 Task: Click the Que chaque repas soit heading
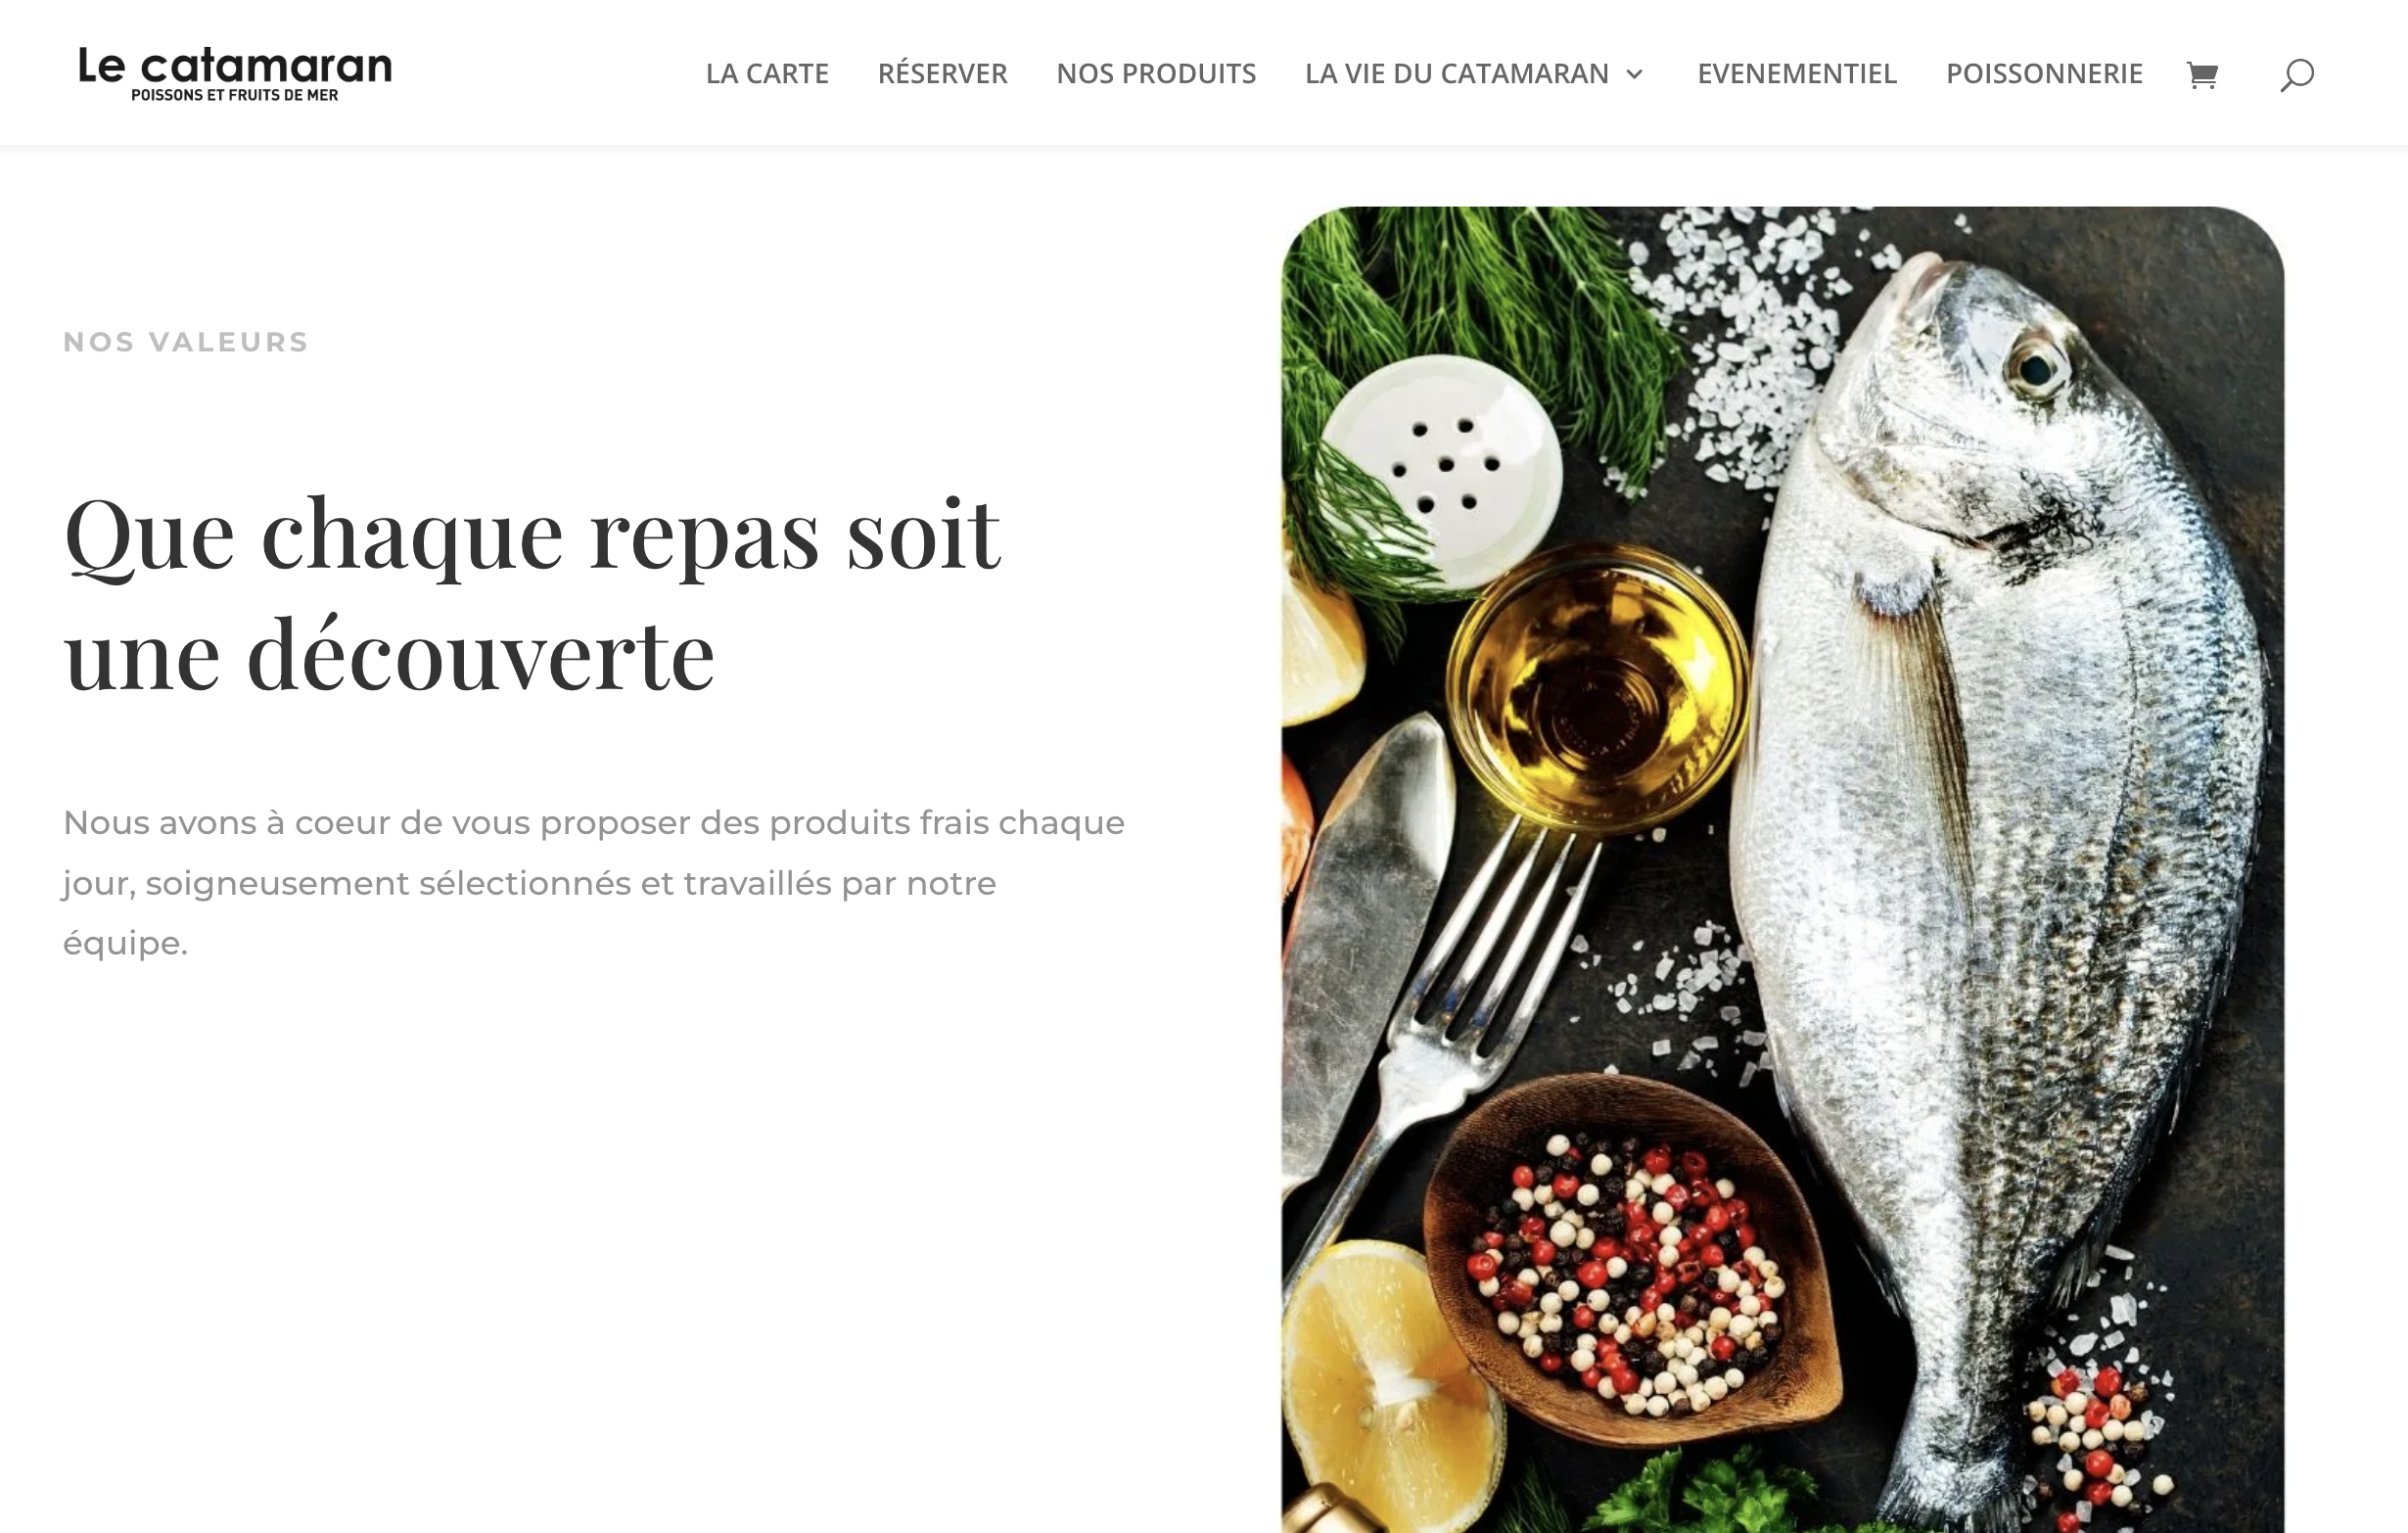click(x=531, y=594)
